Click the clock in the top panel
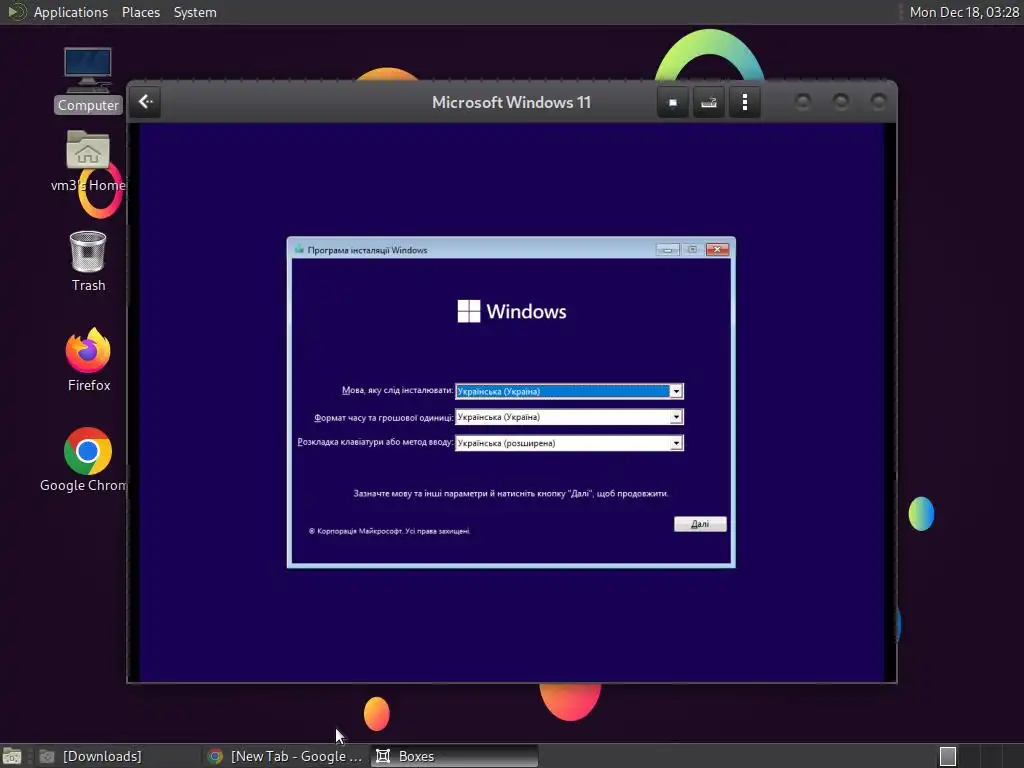The height and width of the screenshot is (768, 1024). 965,12
